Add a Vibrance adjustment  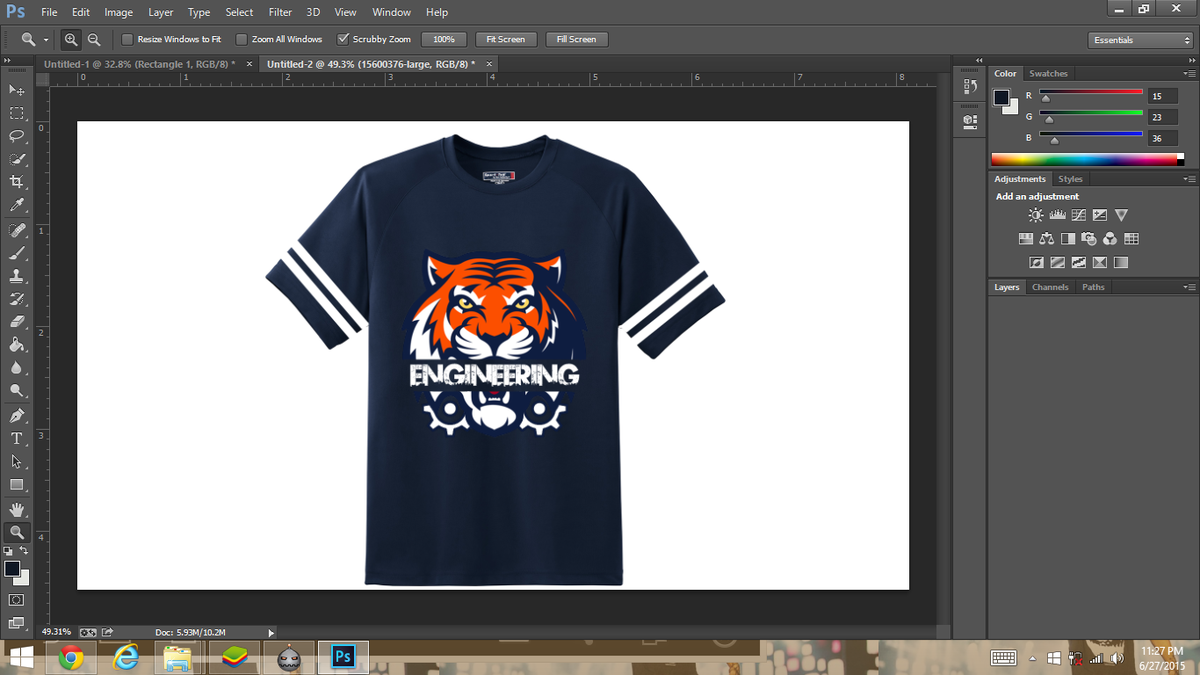[x=1121, y=215]
